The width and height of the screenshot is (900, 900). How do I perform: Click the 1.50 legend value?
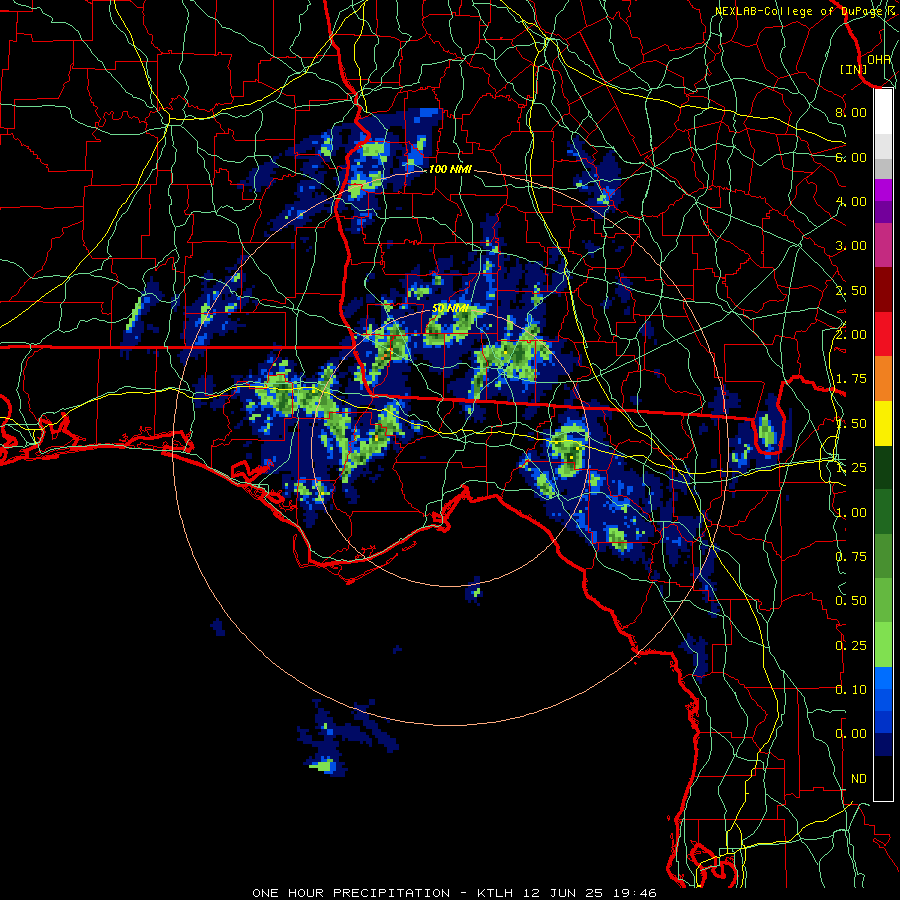(x=851, y=424)
